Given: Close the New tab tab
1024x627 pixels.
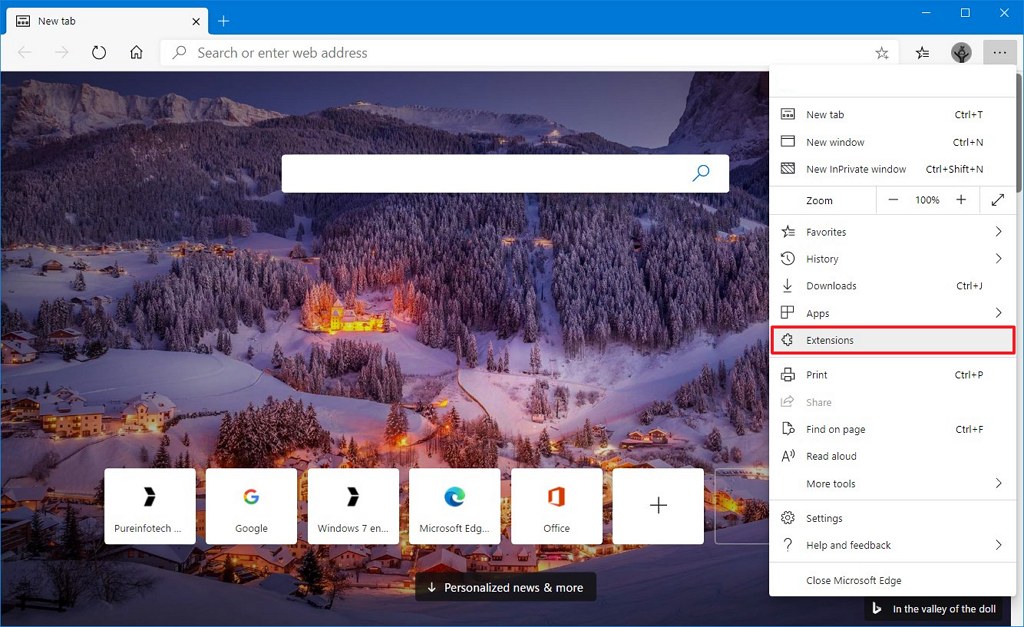Looking at the screenshot, I should pyautogui.click(x=196, y=22).
